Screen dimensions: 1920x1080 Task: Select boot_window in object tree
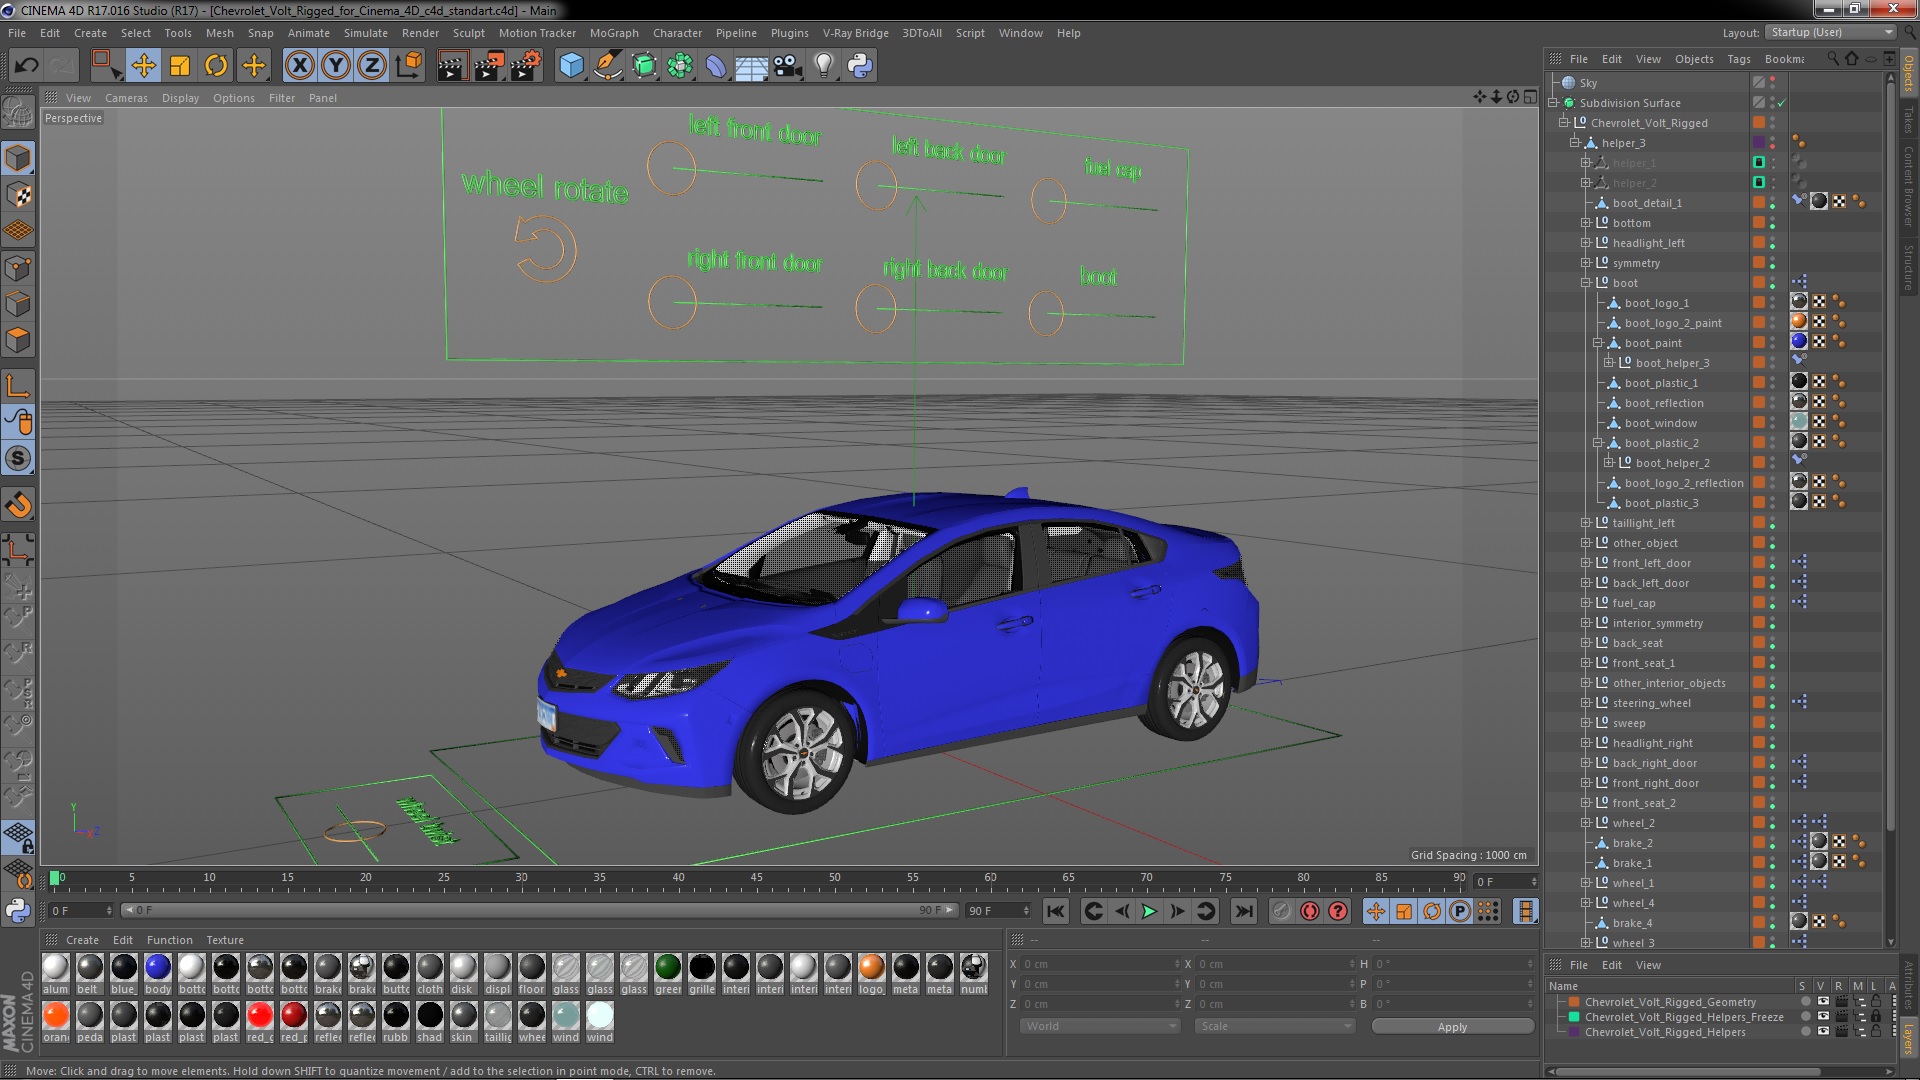1660,423
